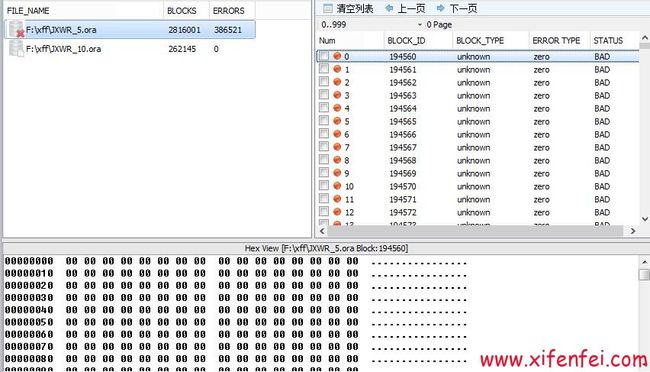This screenshot has height=372, width=650.
Task: Click the previous page arrow icon
Action: (389, 8)
